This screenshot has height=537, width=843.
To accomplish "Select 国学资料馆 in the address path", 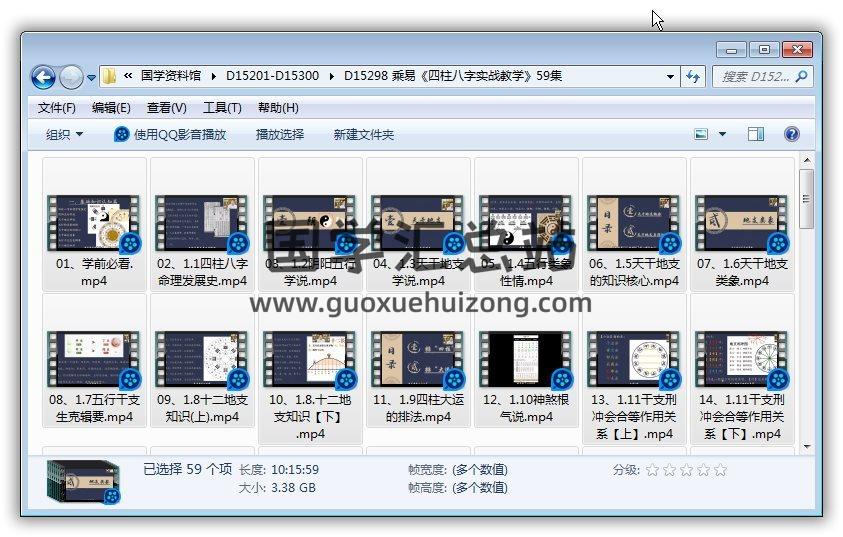I will tap(171, 76).
